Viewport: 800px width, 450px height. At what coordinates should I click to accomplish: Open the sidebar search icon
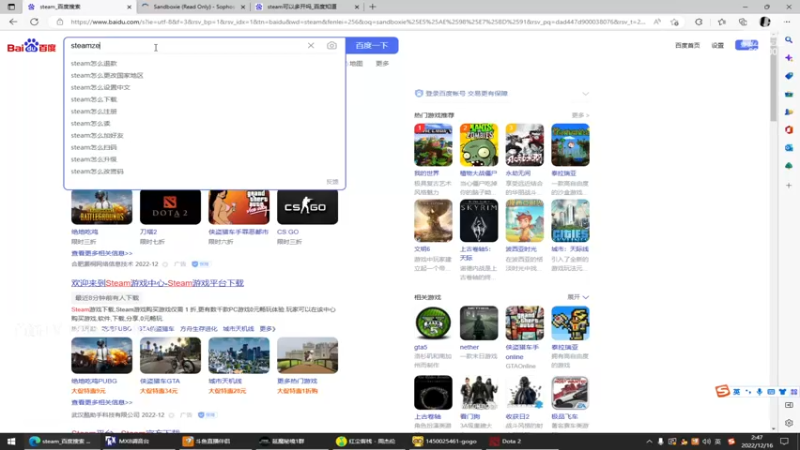click(789, 40)
